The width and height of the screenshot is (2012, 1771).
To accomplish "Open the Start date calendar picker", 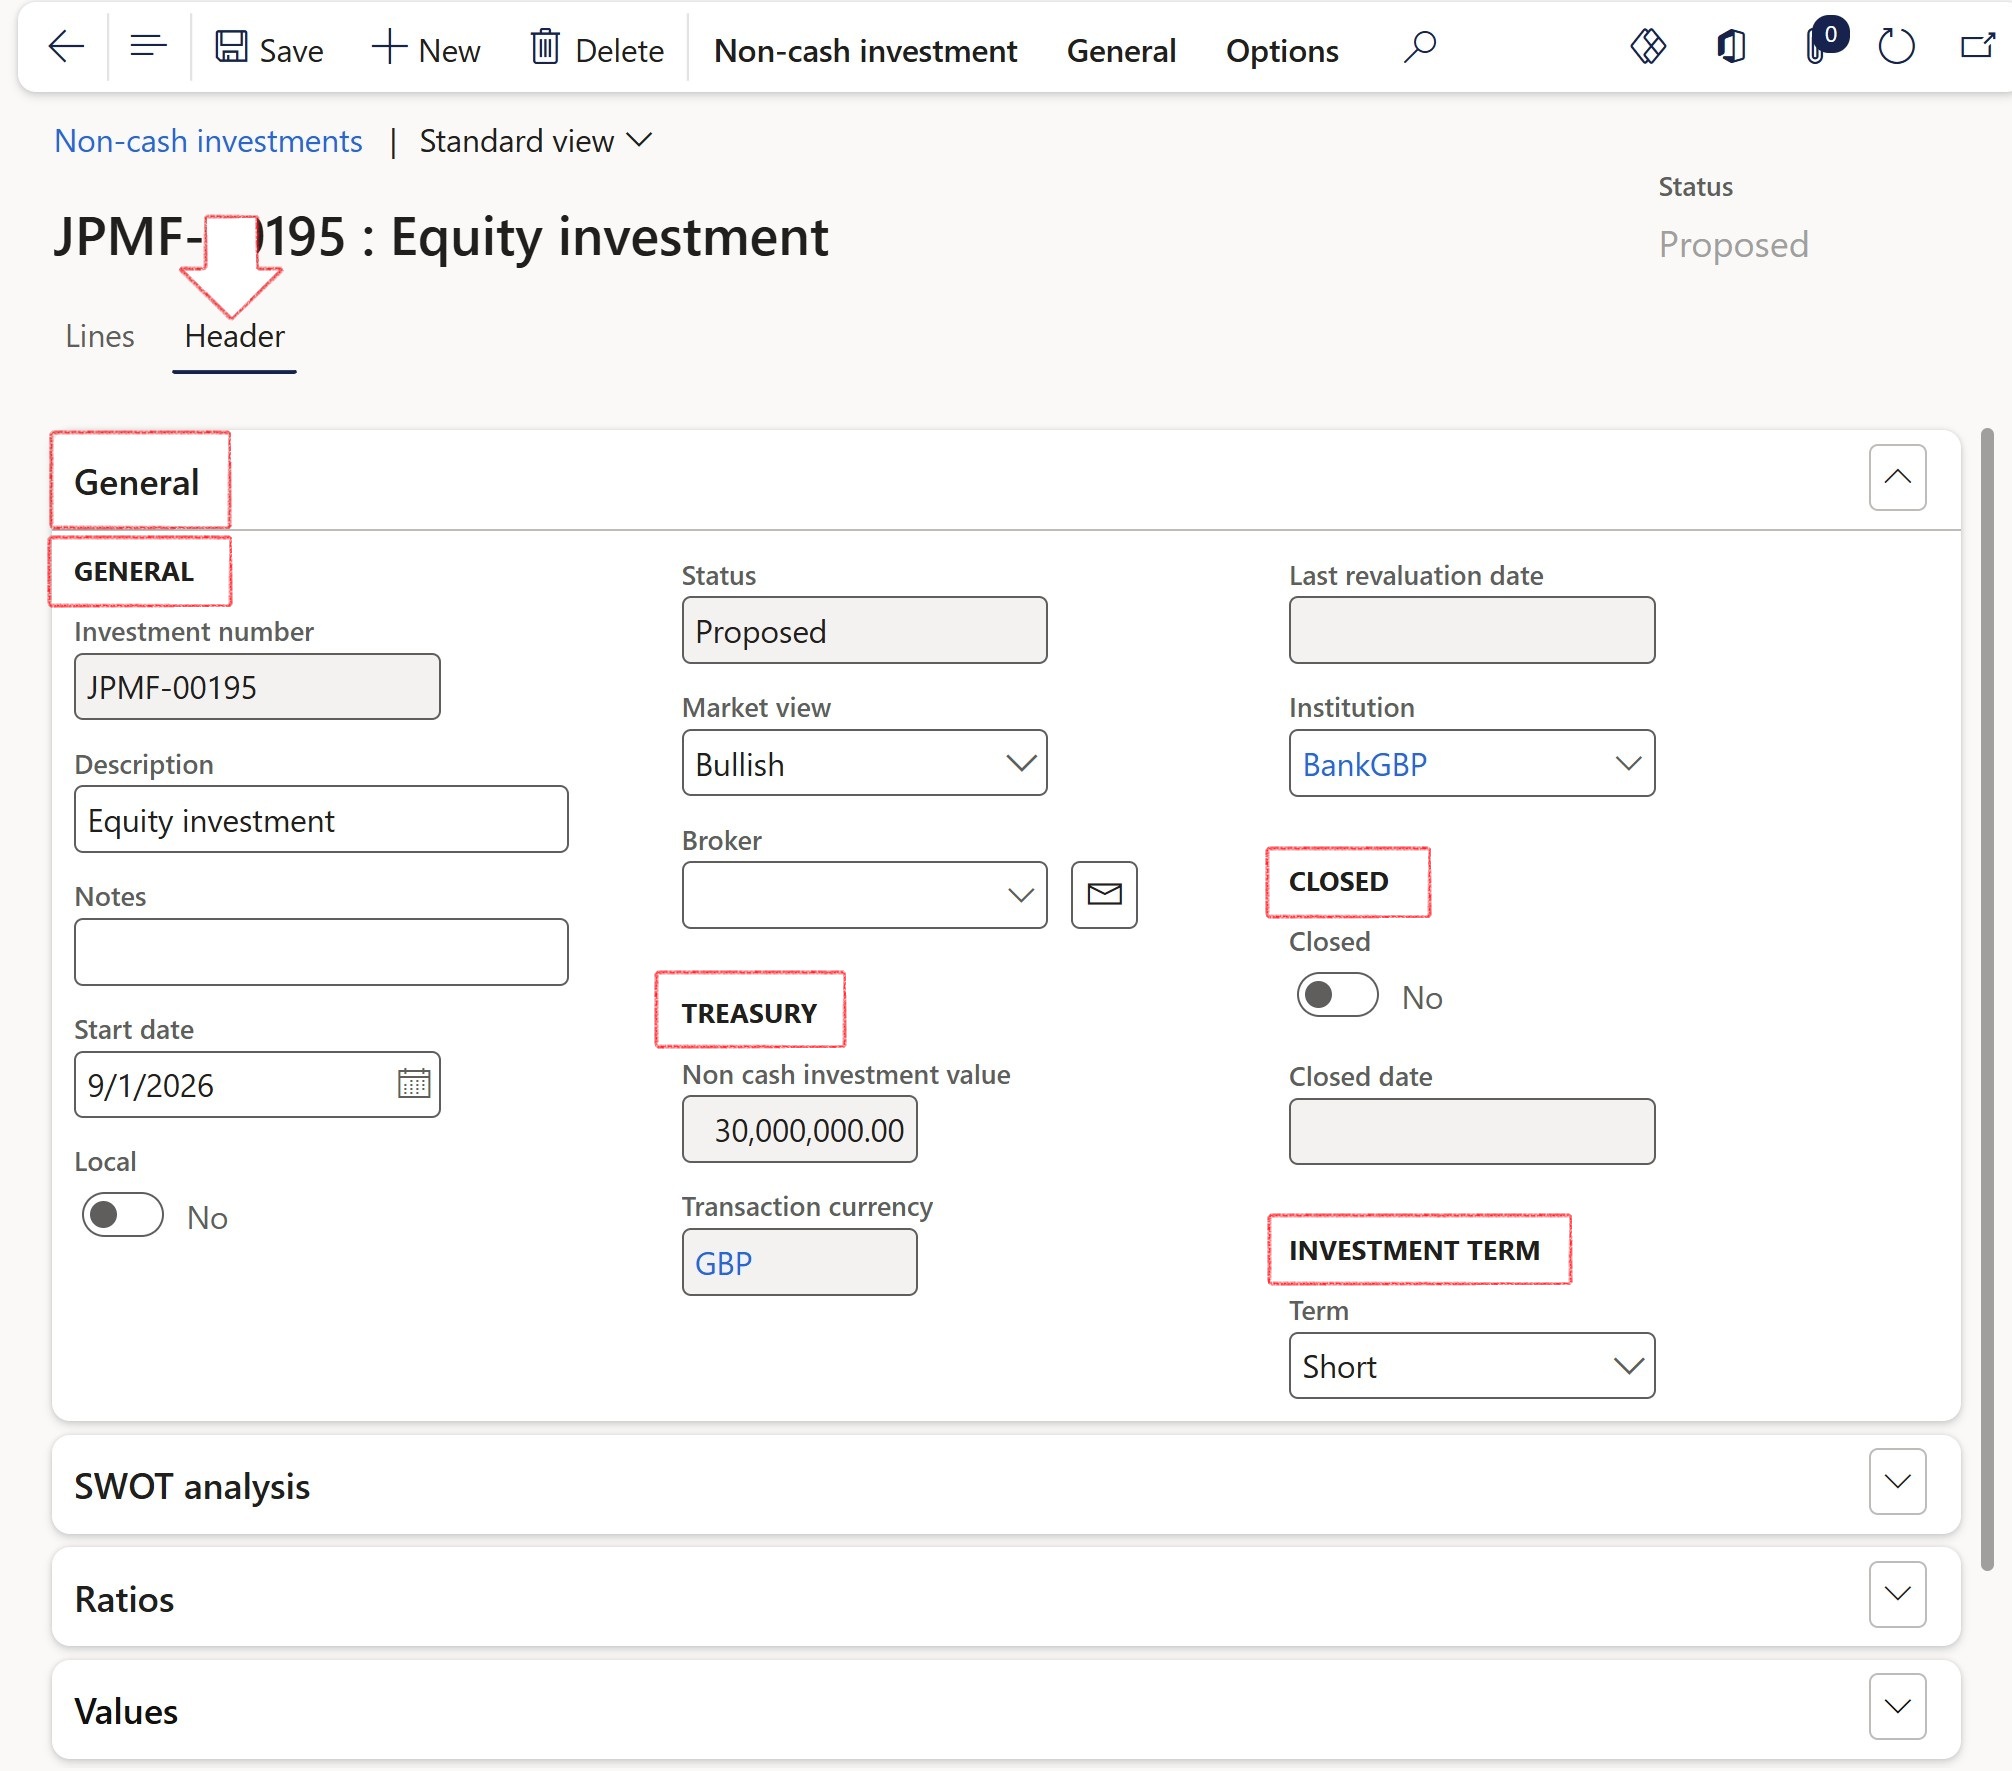I will click(x=413, y=1084).
